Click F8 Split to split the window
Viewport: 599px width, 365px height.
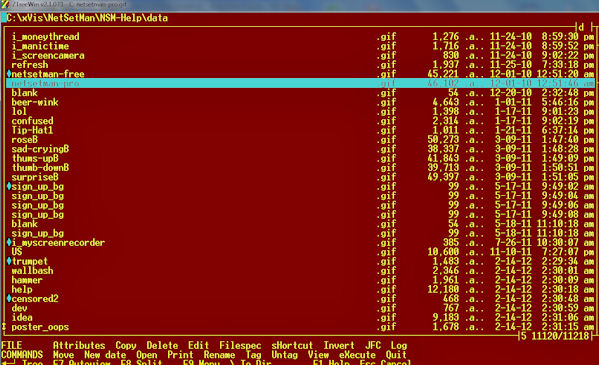click(141, 362)
